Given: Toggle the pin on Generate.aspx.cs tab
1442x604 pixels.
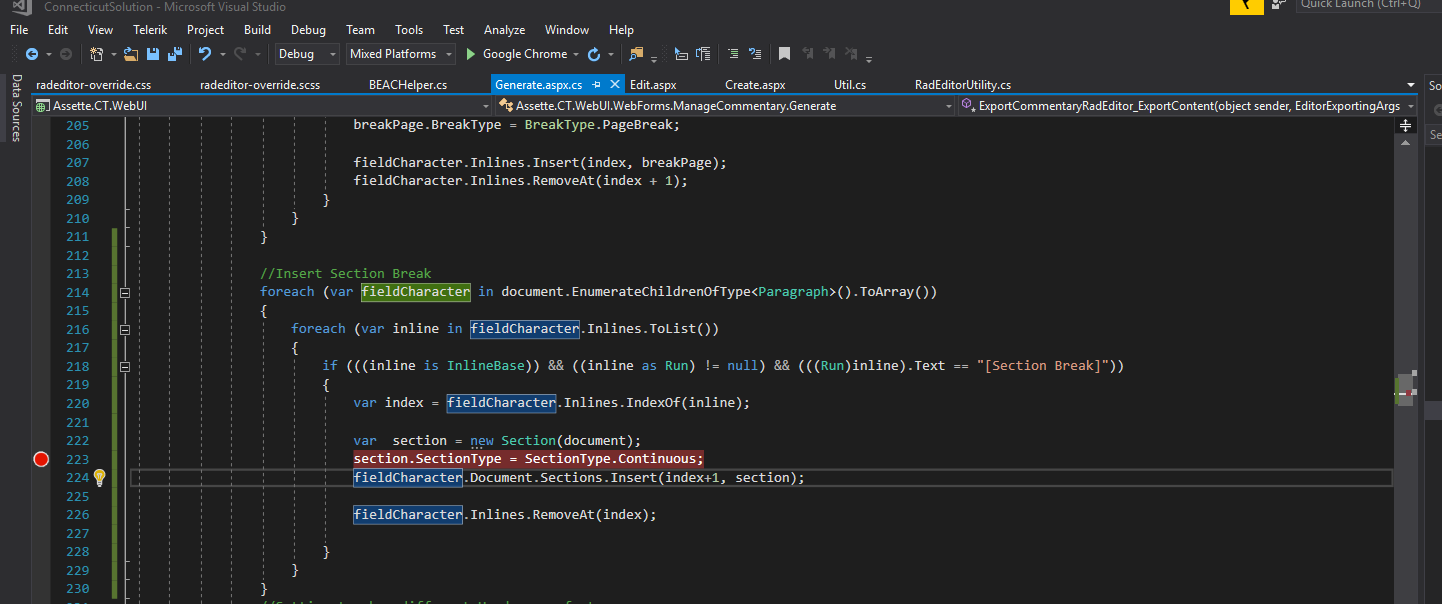Looking at the screenshot, I should (597, 85).
